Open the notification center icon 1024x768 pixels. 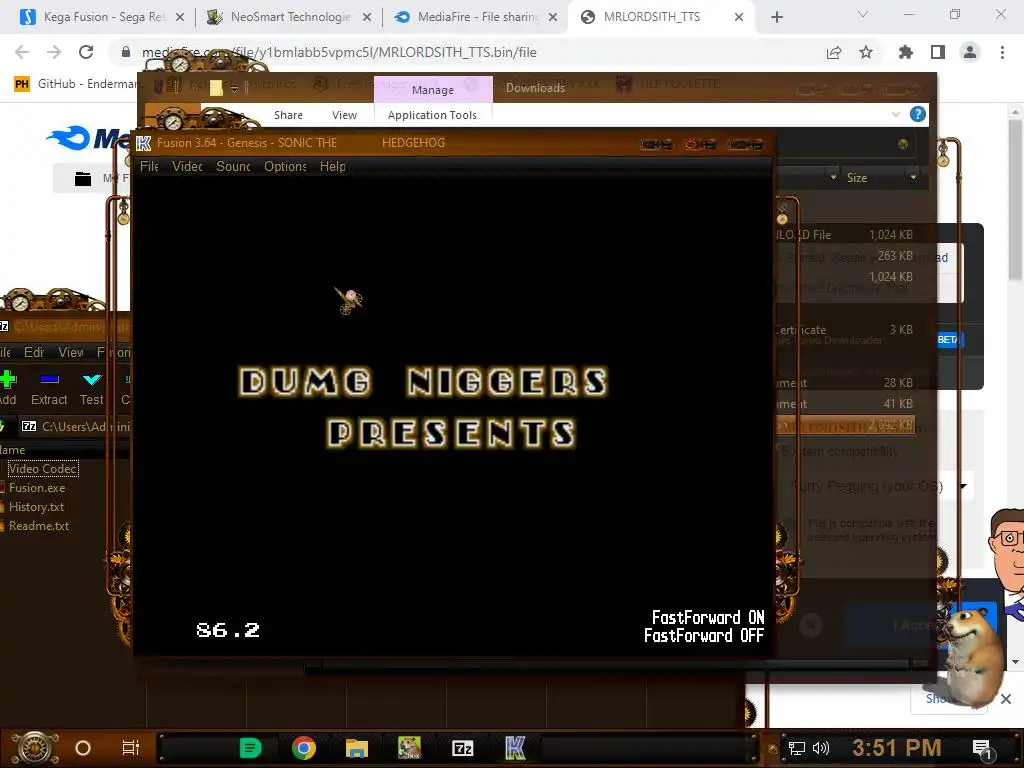[982, 749]
